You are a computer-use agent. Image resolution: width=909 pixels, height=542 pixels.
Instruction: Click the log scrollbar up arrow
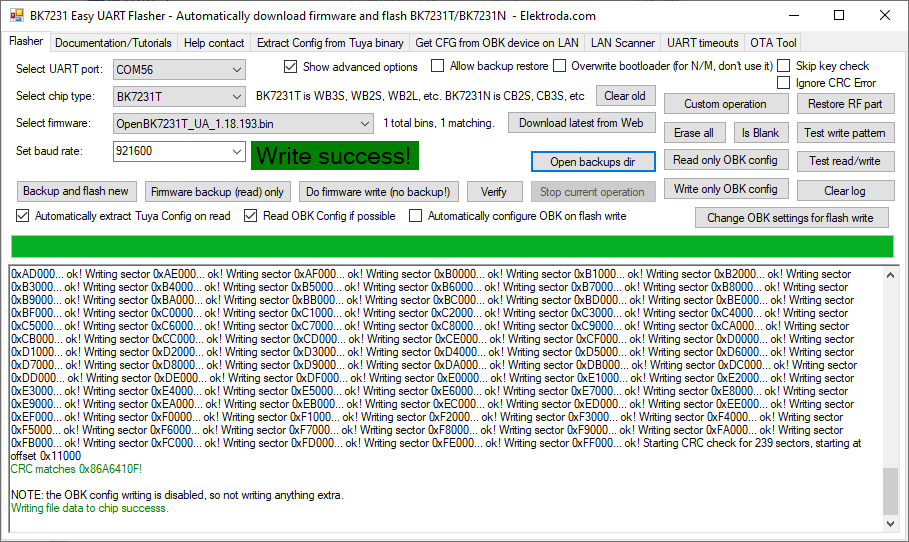[x=890, y=275]
